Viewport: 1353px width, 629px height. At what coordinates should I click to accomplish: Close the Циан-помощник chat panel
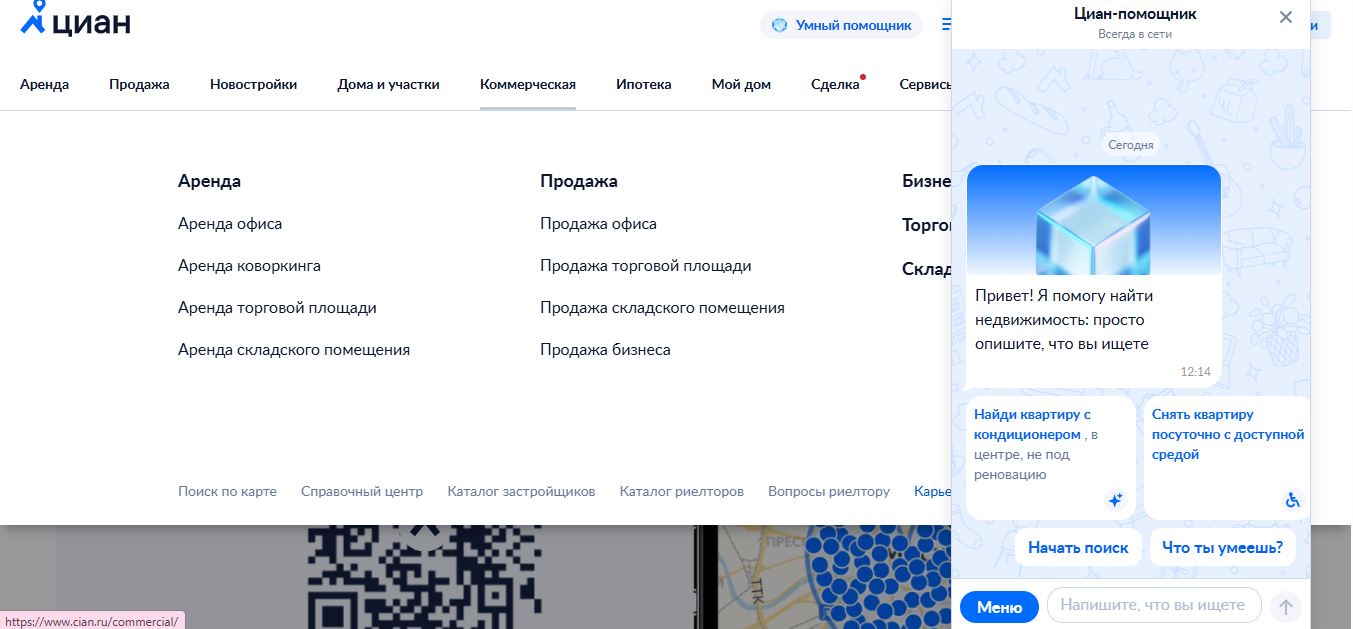[x=1286, y=17]
